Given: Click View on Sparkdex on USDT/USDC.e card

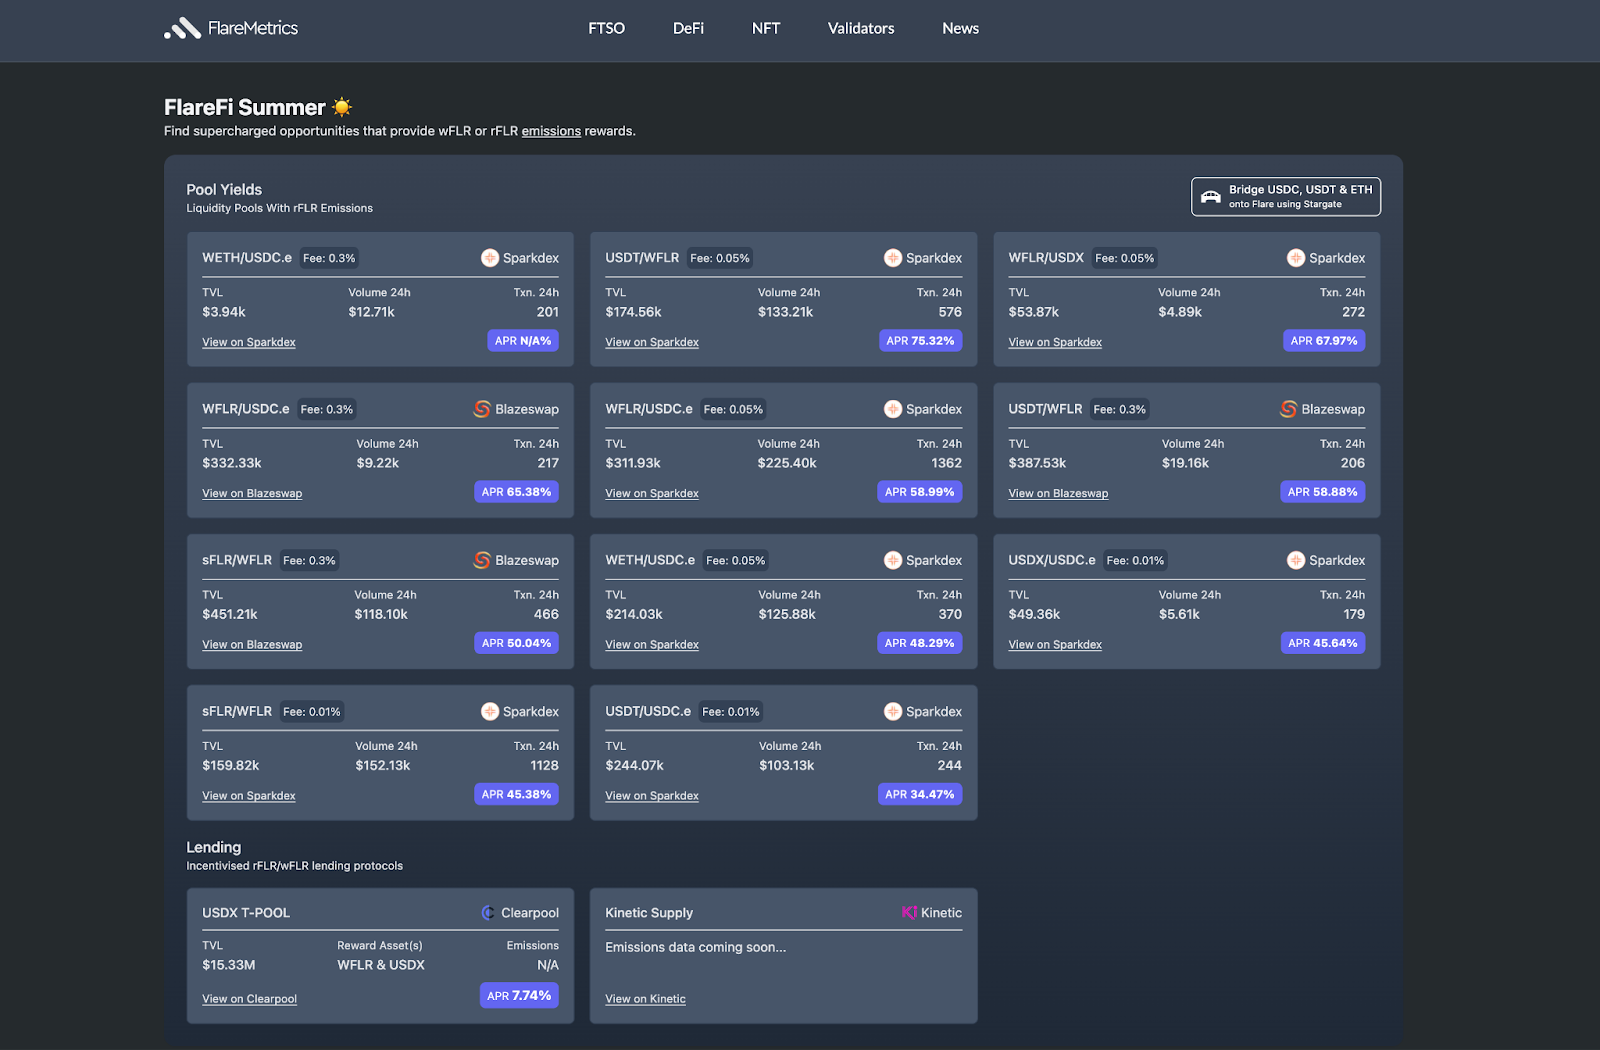Looking at the screenshot, I should pyautogui.click(x=651, y=795).
